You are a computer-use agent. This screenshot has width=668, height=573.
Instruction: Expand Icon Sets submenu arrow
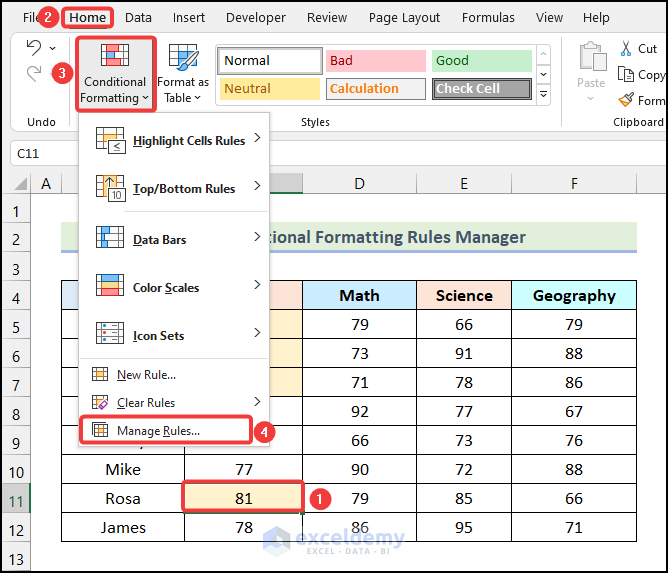tap(257, 332)
